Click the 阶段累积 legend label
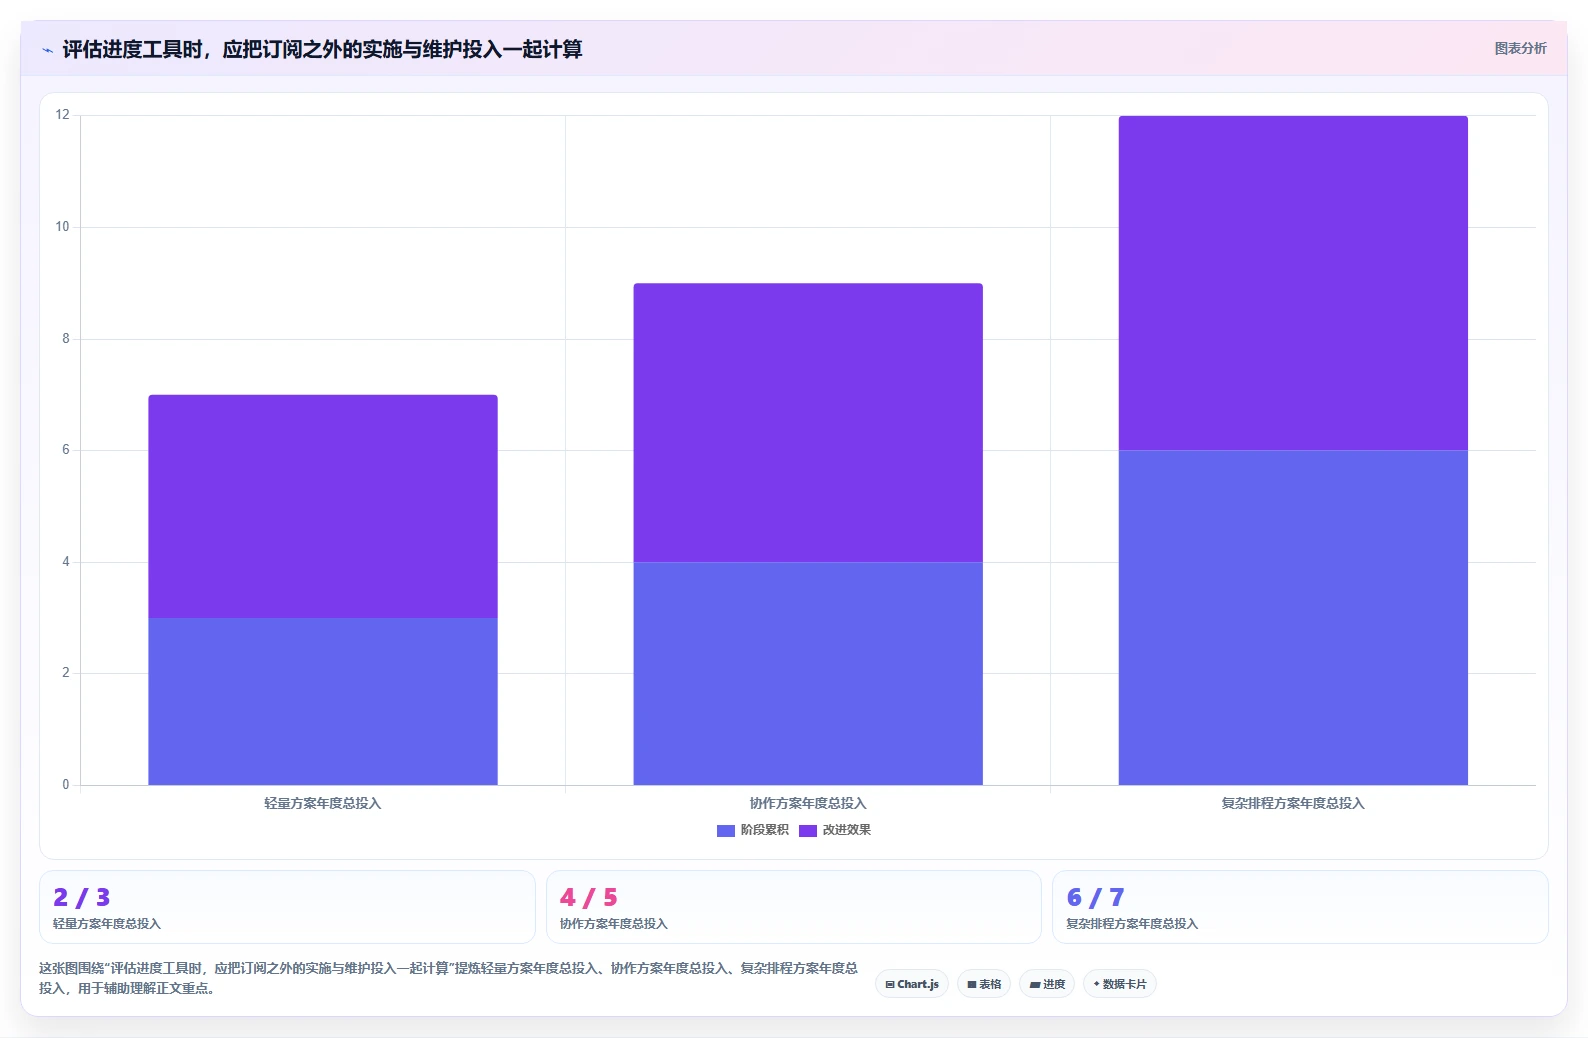The image size is (1588, 1038). tap(764, 830)
